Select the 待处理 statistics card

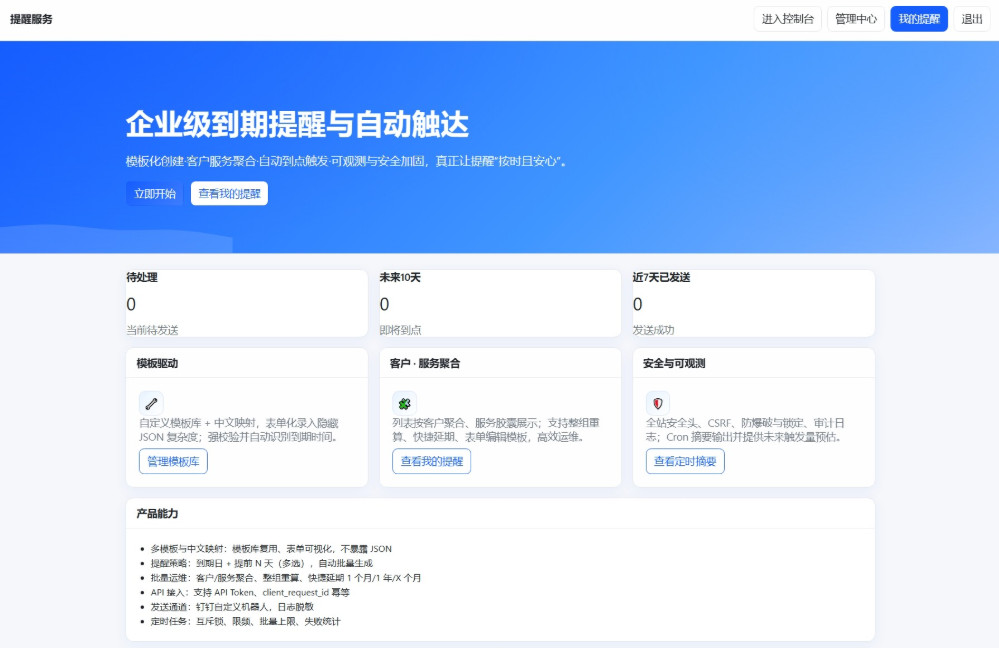[246, 303]
